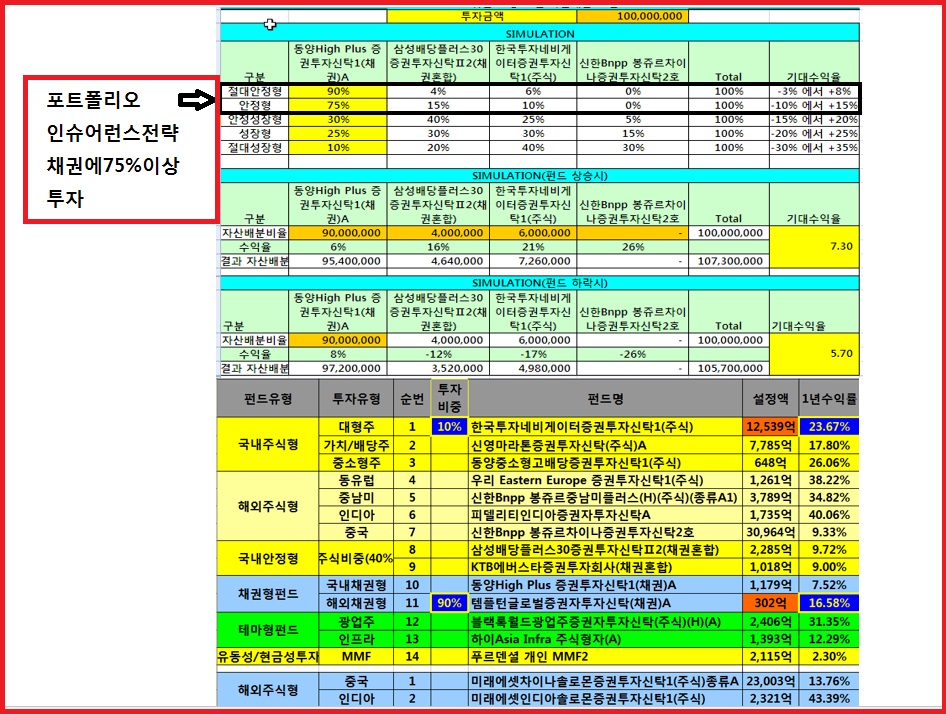Select fund 한국투자네비게이터증권투자신탁1(주식) in the fund list
The image size is (946, 714).
pyautogui.click(x=605, y=427)
